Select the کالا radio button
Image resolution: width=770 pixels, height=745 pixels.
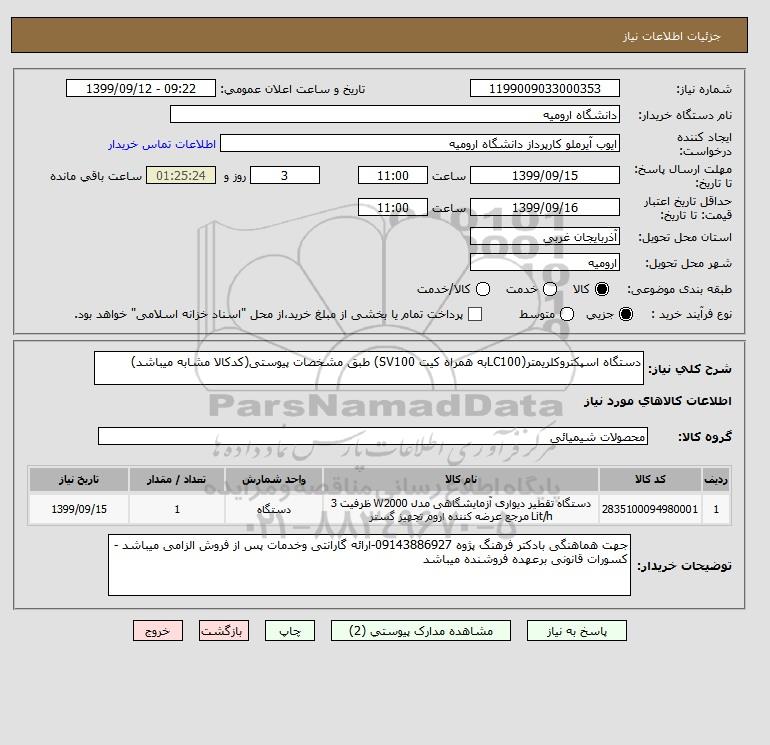pos(602,289)
